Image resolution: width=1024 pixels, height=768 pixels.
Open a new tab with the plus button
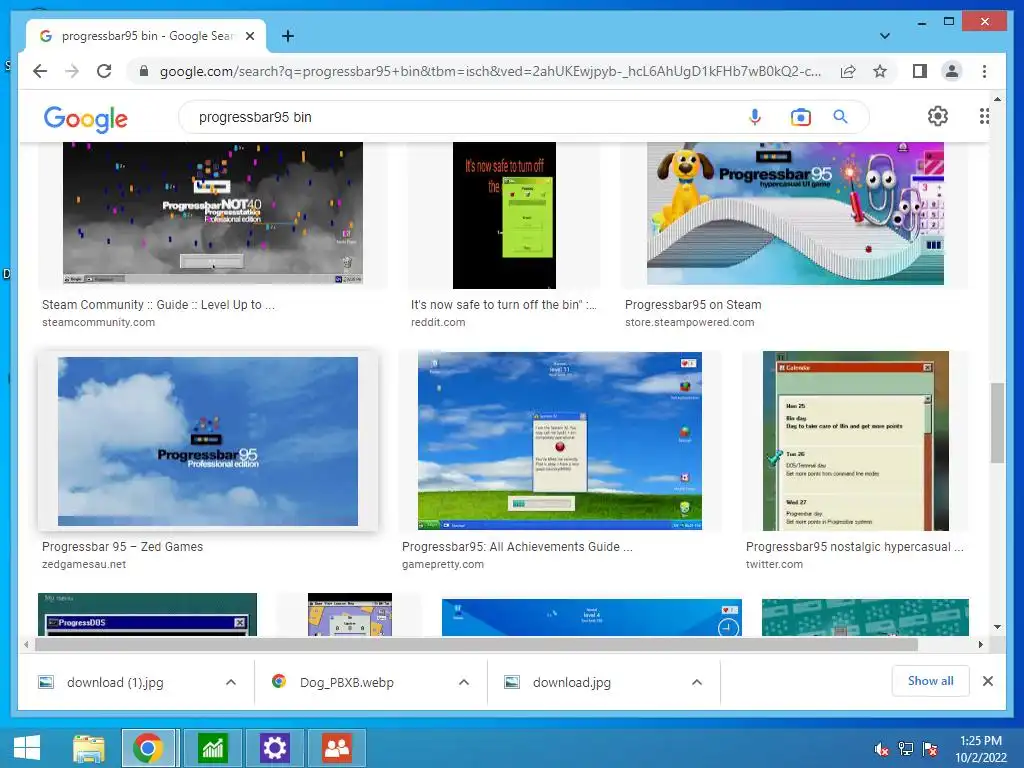click(288, 36)
